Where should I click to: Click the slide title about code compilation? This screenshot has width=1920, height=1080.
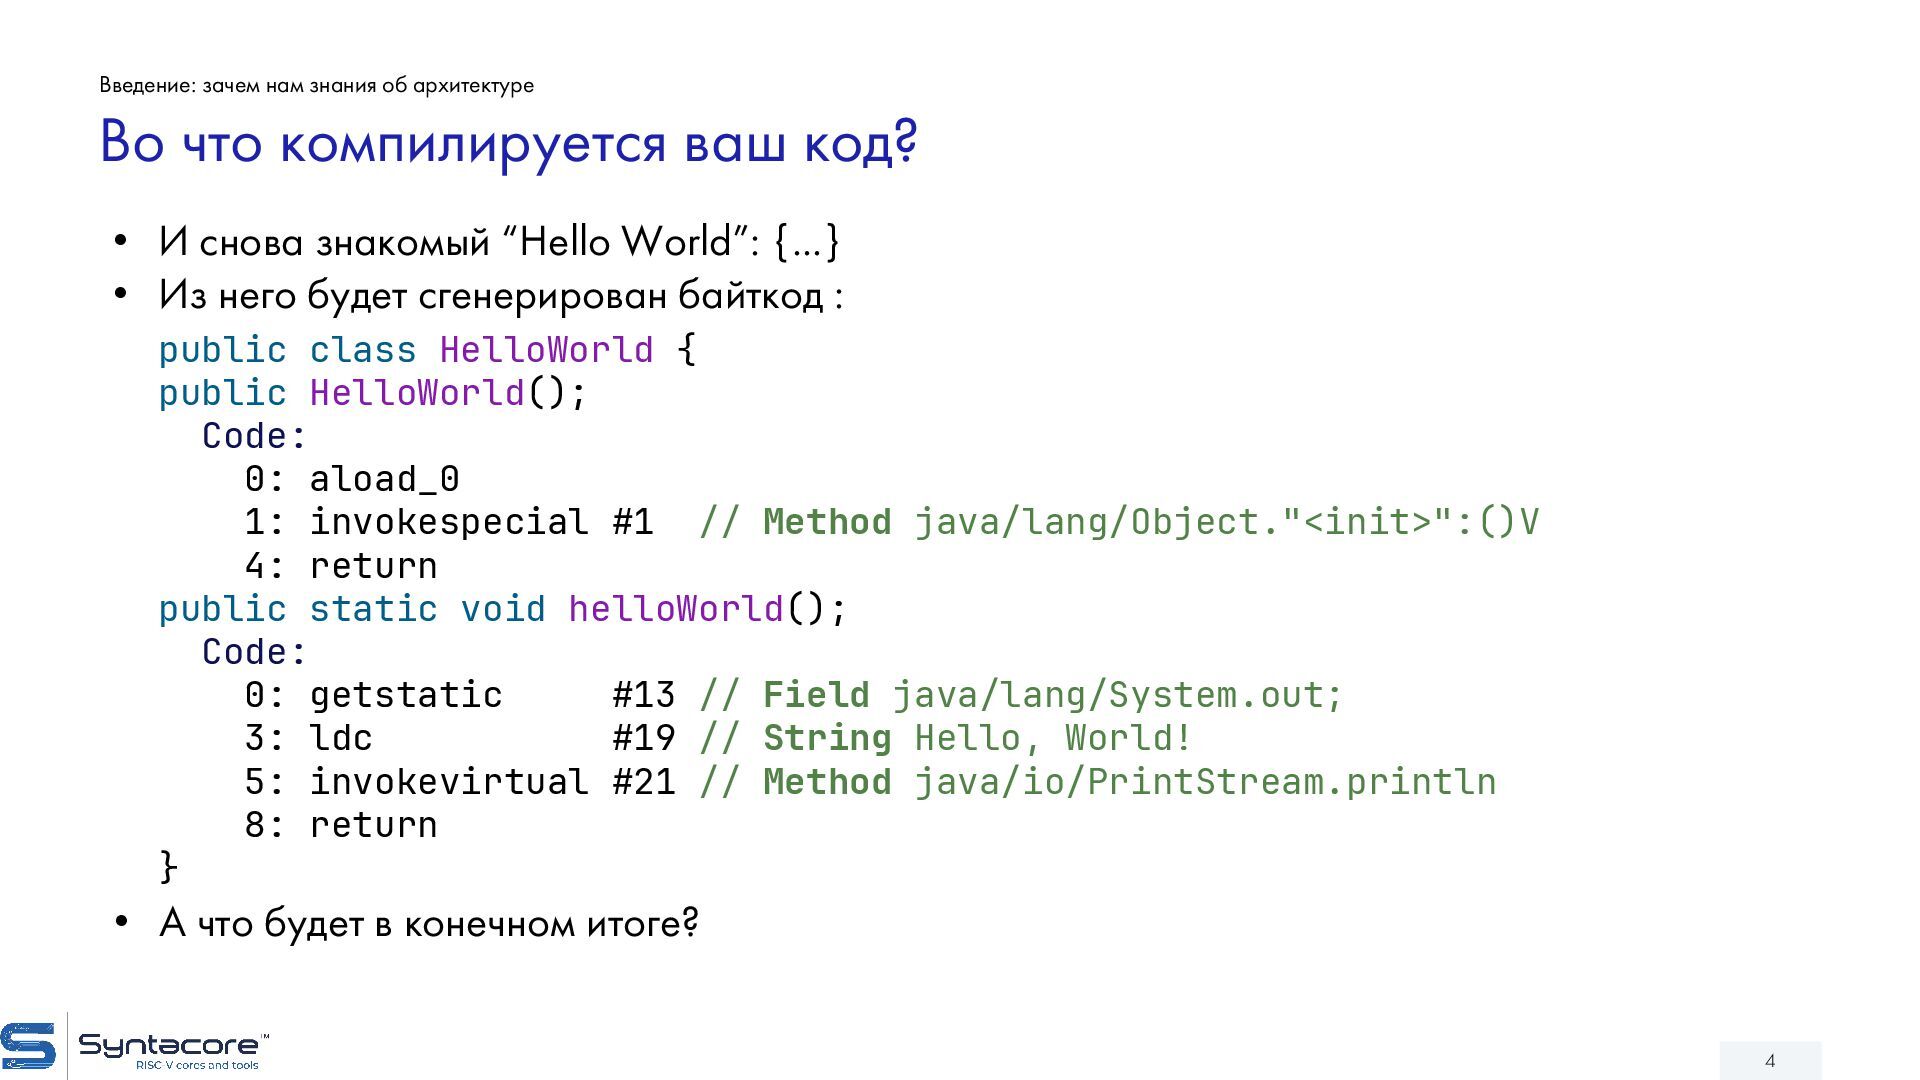pos(508,142)
